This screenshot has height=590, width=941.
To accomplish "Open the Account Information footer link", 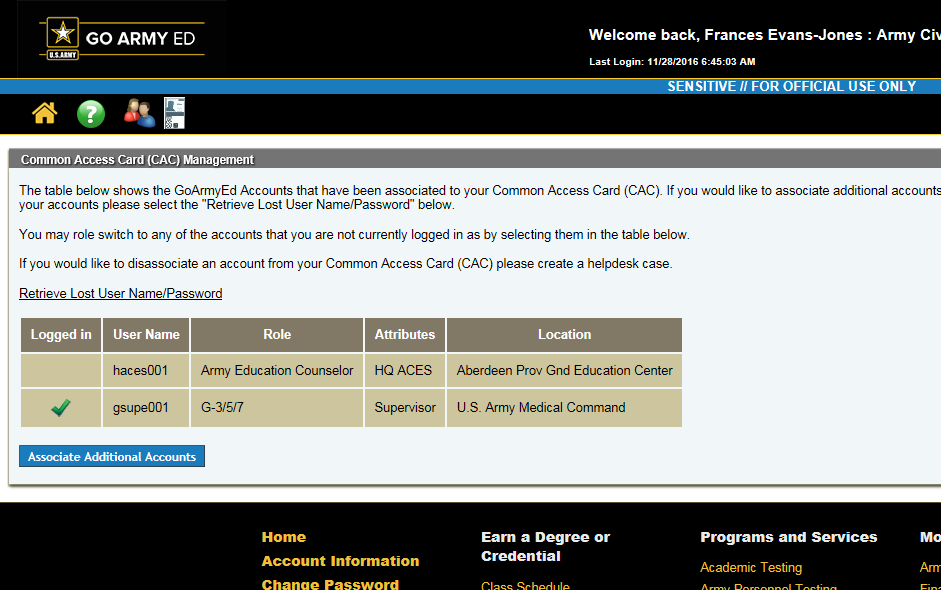I will (340, 561).
